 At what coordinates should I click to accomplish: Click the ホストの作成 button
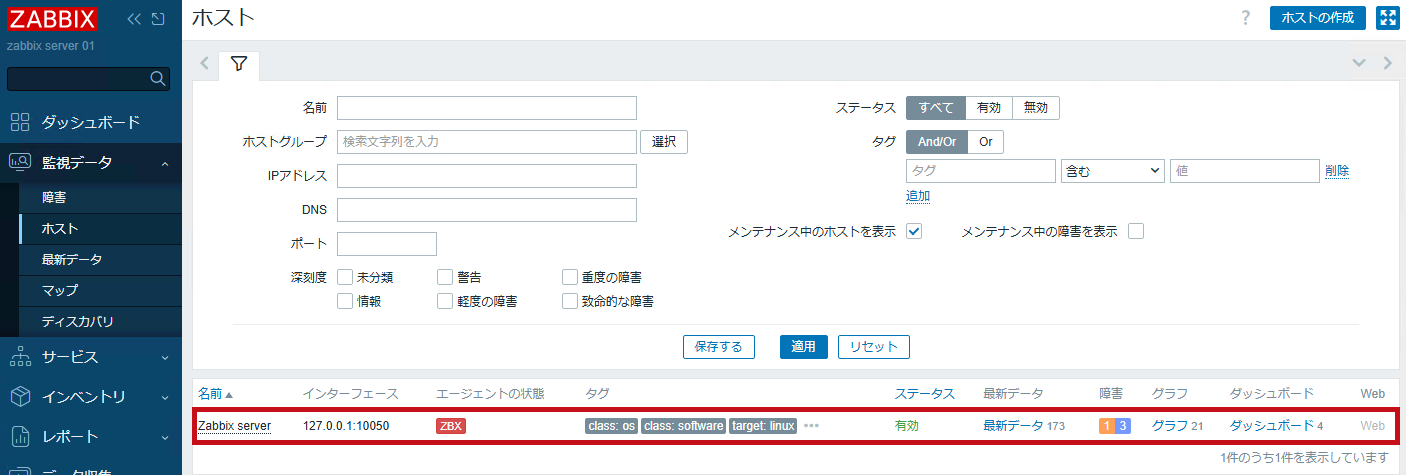(1317, 18)
